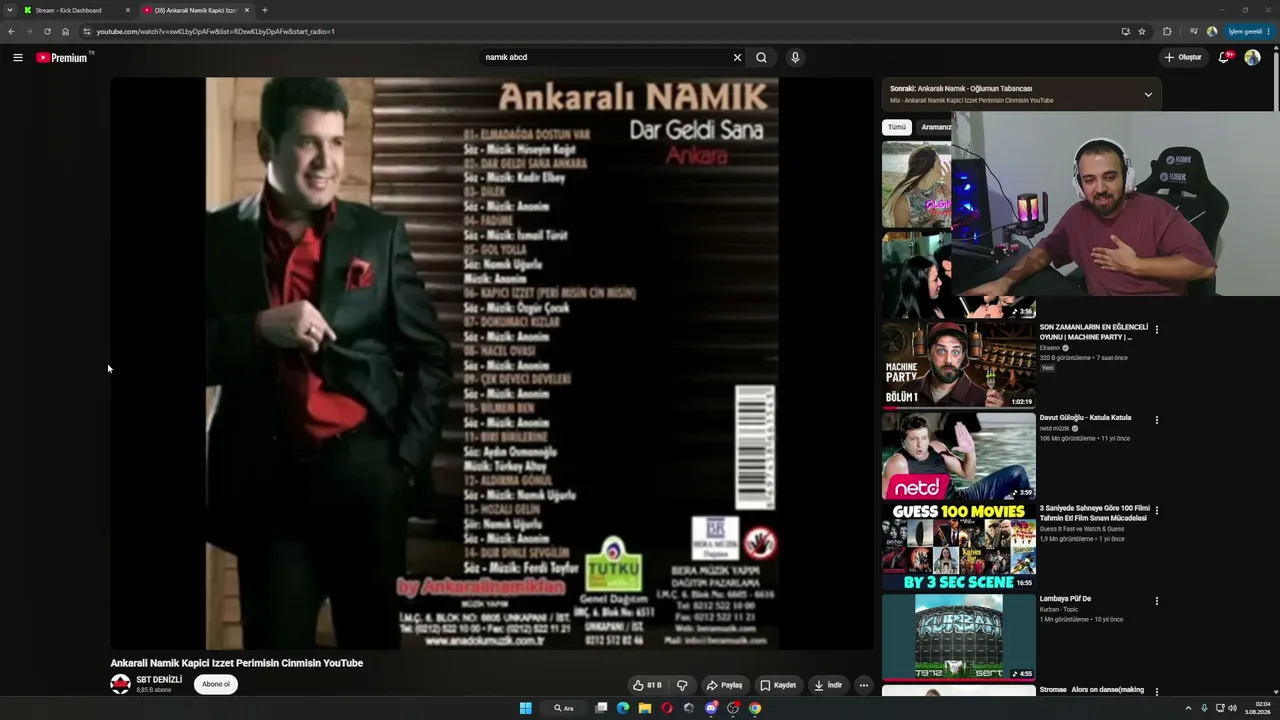
Task: Select the Aramanız filter chip
Action: [935, 127]
